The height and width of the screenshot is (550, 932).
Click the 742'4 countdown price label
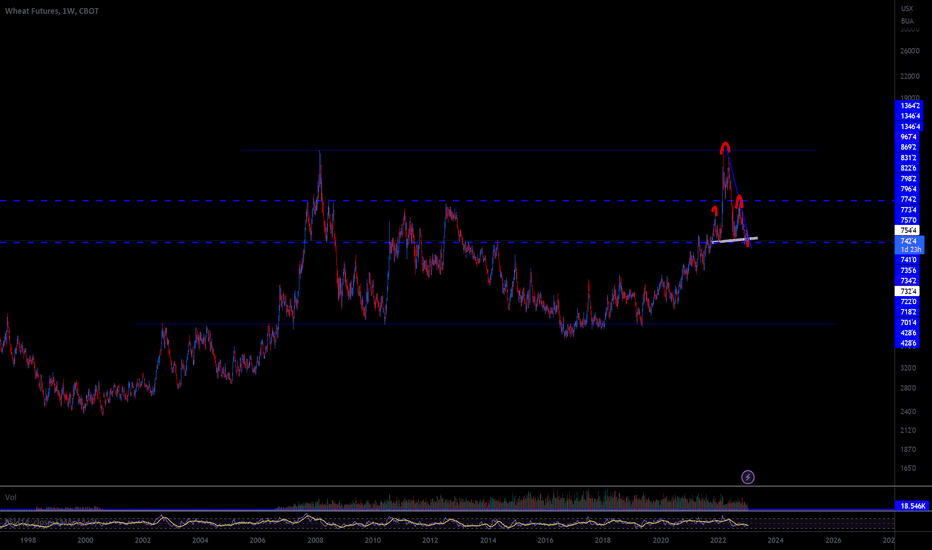pos(909,245)
